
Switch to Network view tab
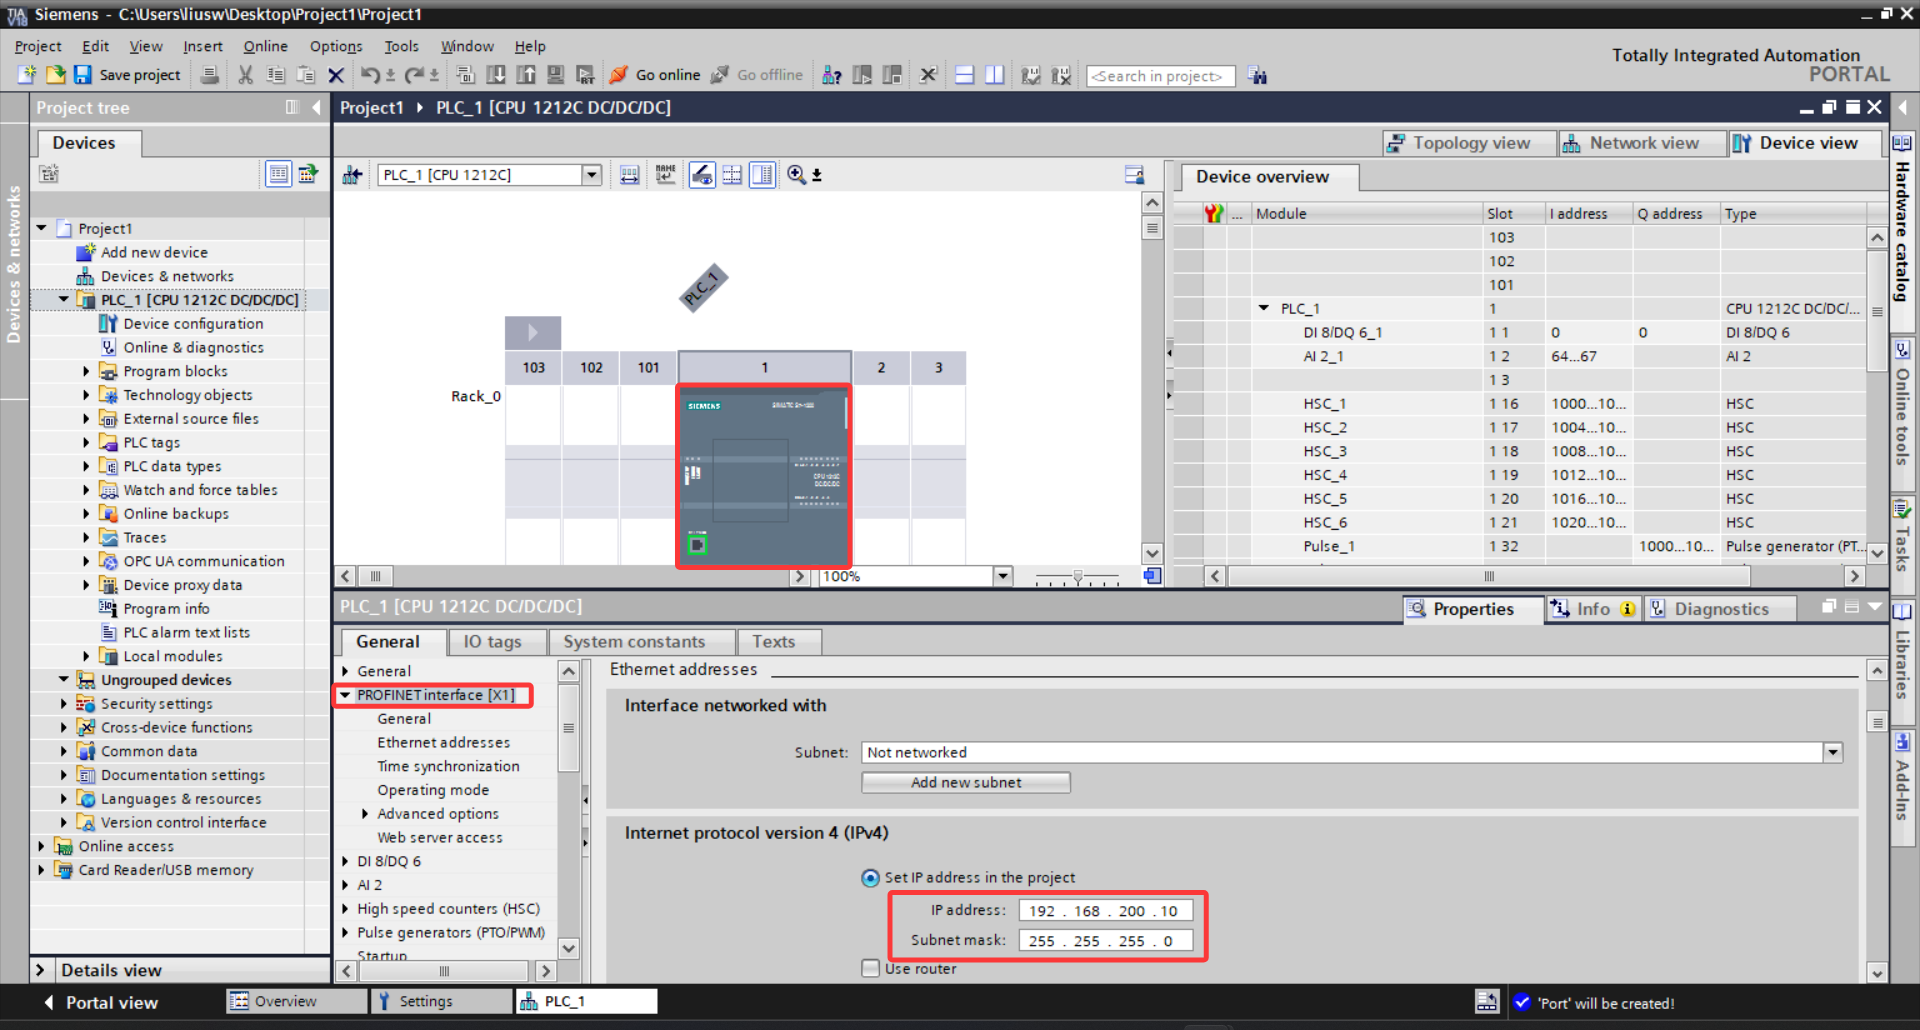pyautogui.click(x=1643, y=143)
